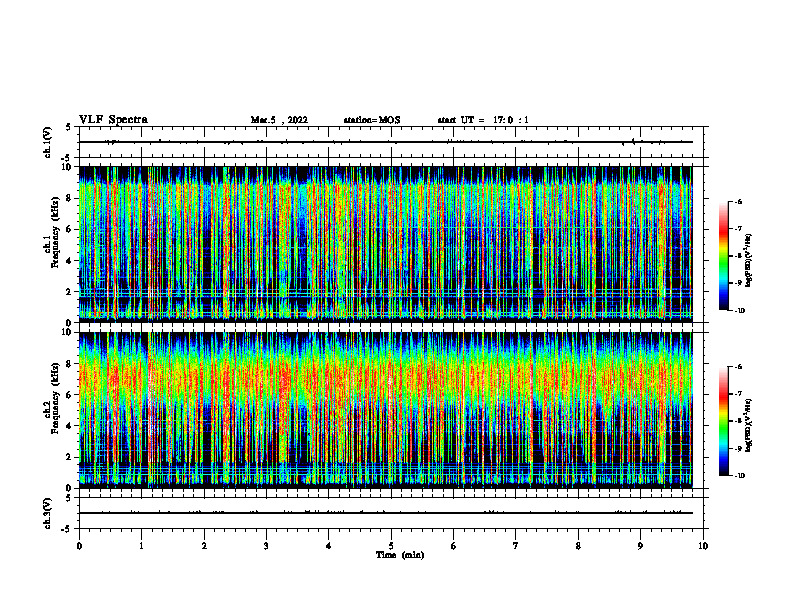Click the time axis tick label "8"
Screen dimensions: 792x612
(578, 546)
